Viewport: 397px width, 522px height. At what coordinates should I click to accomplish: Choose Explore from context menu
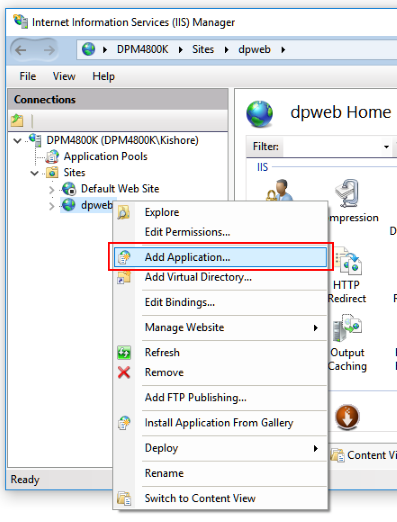(x=220, y=212)
